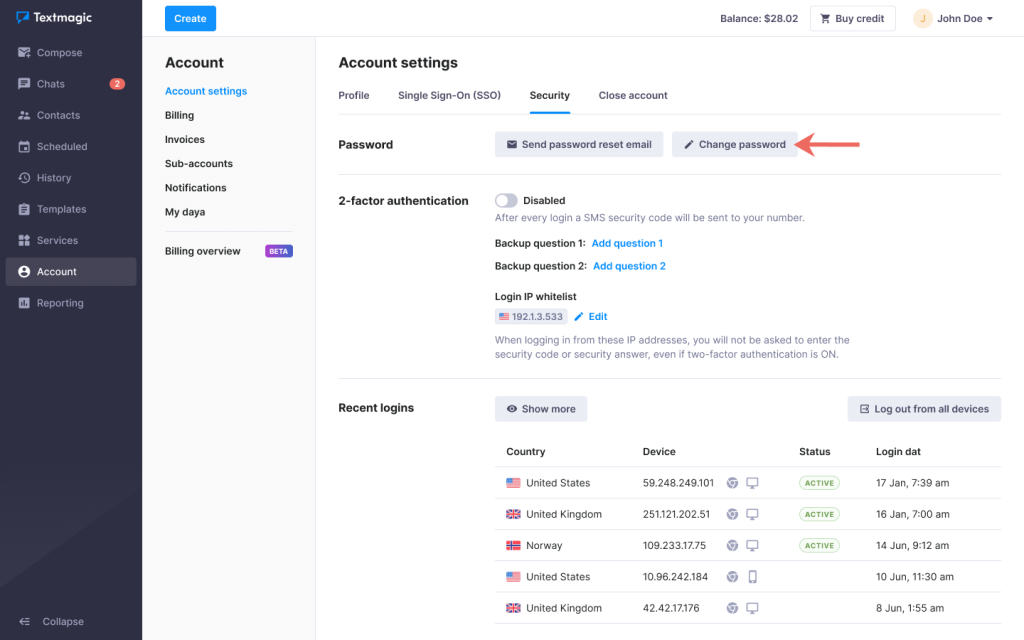Open the Scheduled messages page
The height and width of the screenshot is (640, 1024).
[x=62, y=146]
